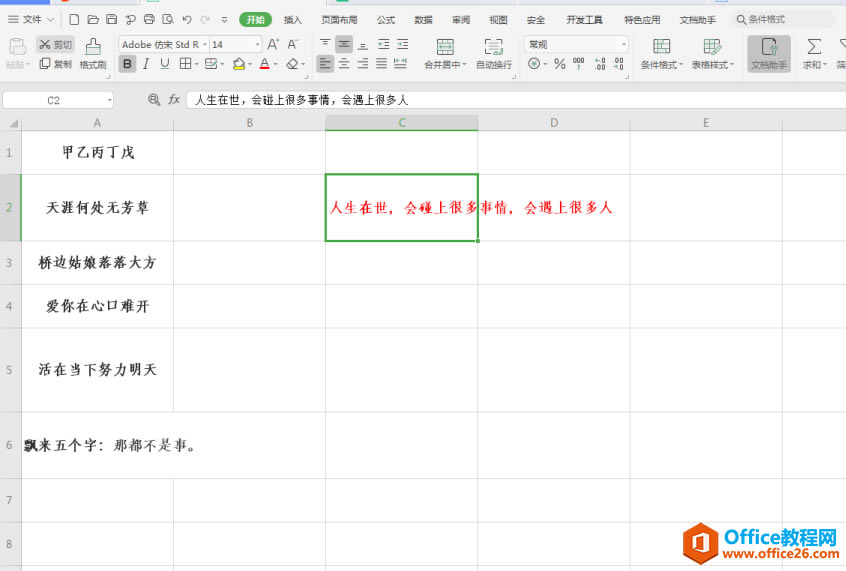Cut selection with 剪切
This screenshot has height=571, width=846.
56,44
